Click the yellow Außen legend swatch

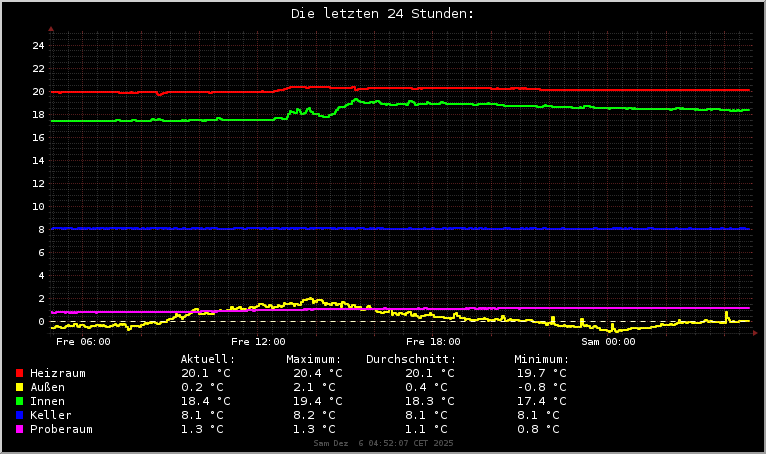click(19, 387)
